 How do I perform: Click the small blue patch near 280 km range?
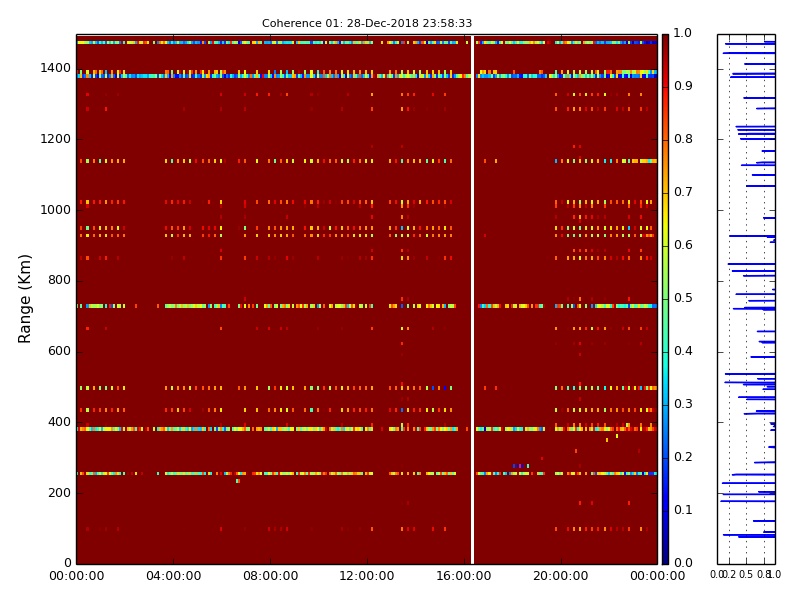coord(520,466)
